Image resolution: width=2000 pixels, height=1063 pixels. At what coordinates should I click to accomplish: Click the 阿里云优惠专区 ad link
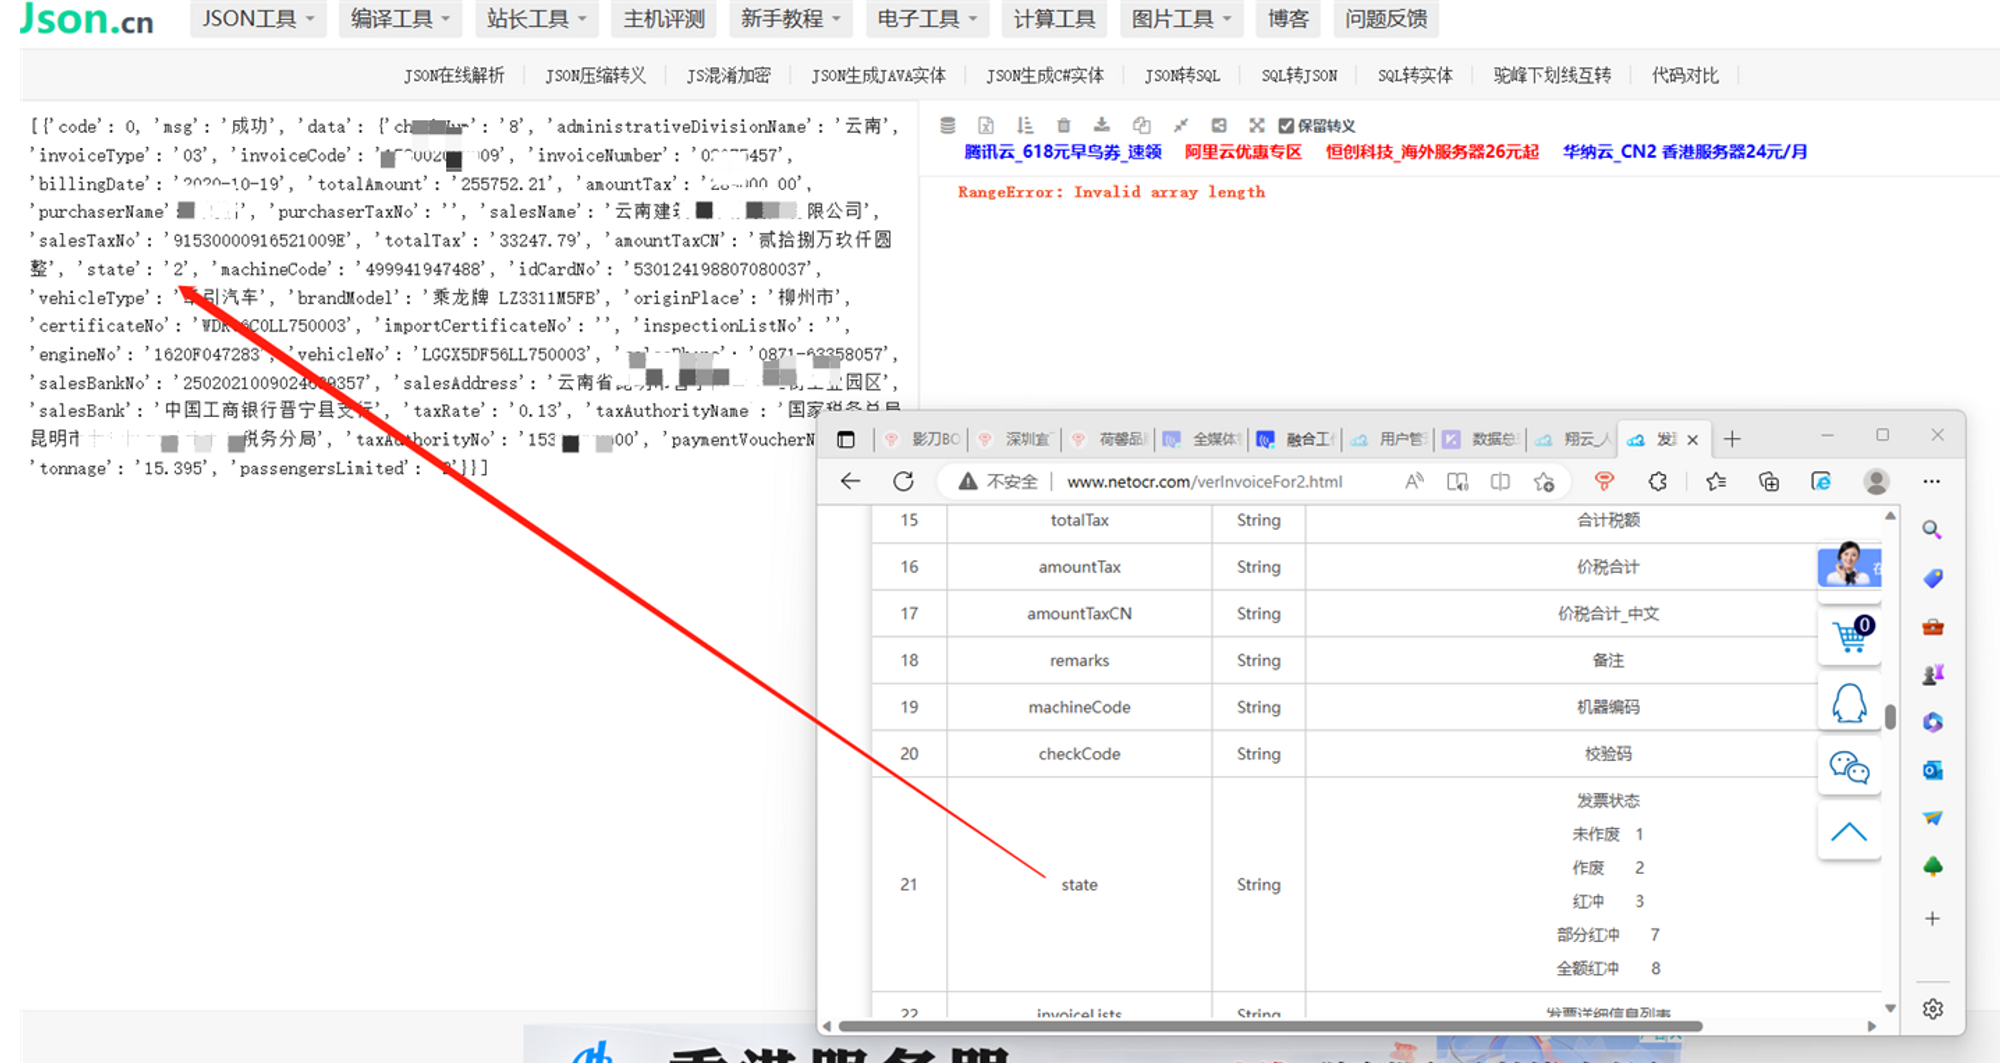(1243, 152)
